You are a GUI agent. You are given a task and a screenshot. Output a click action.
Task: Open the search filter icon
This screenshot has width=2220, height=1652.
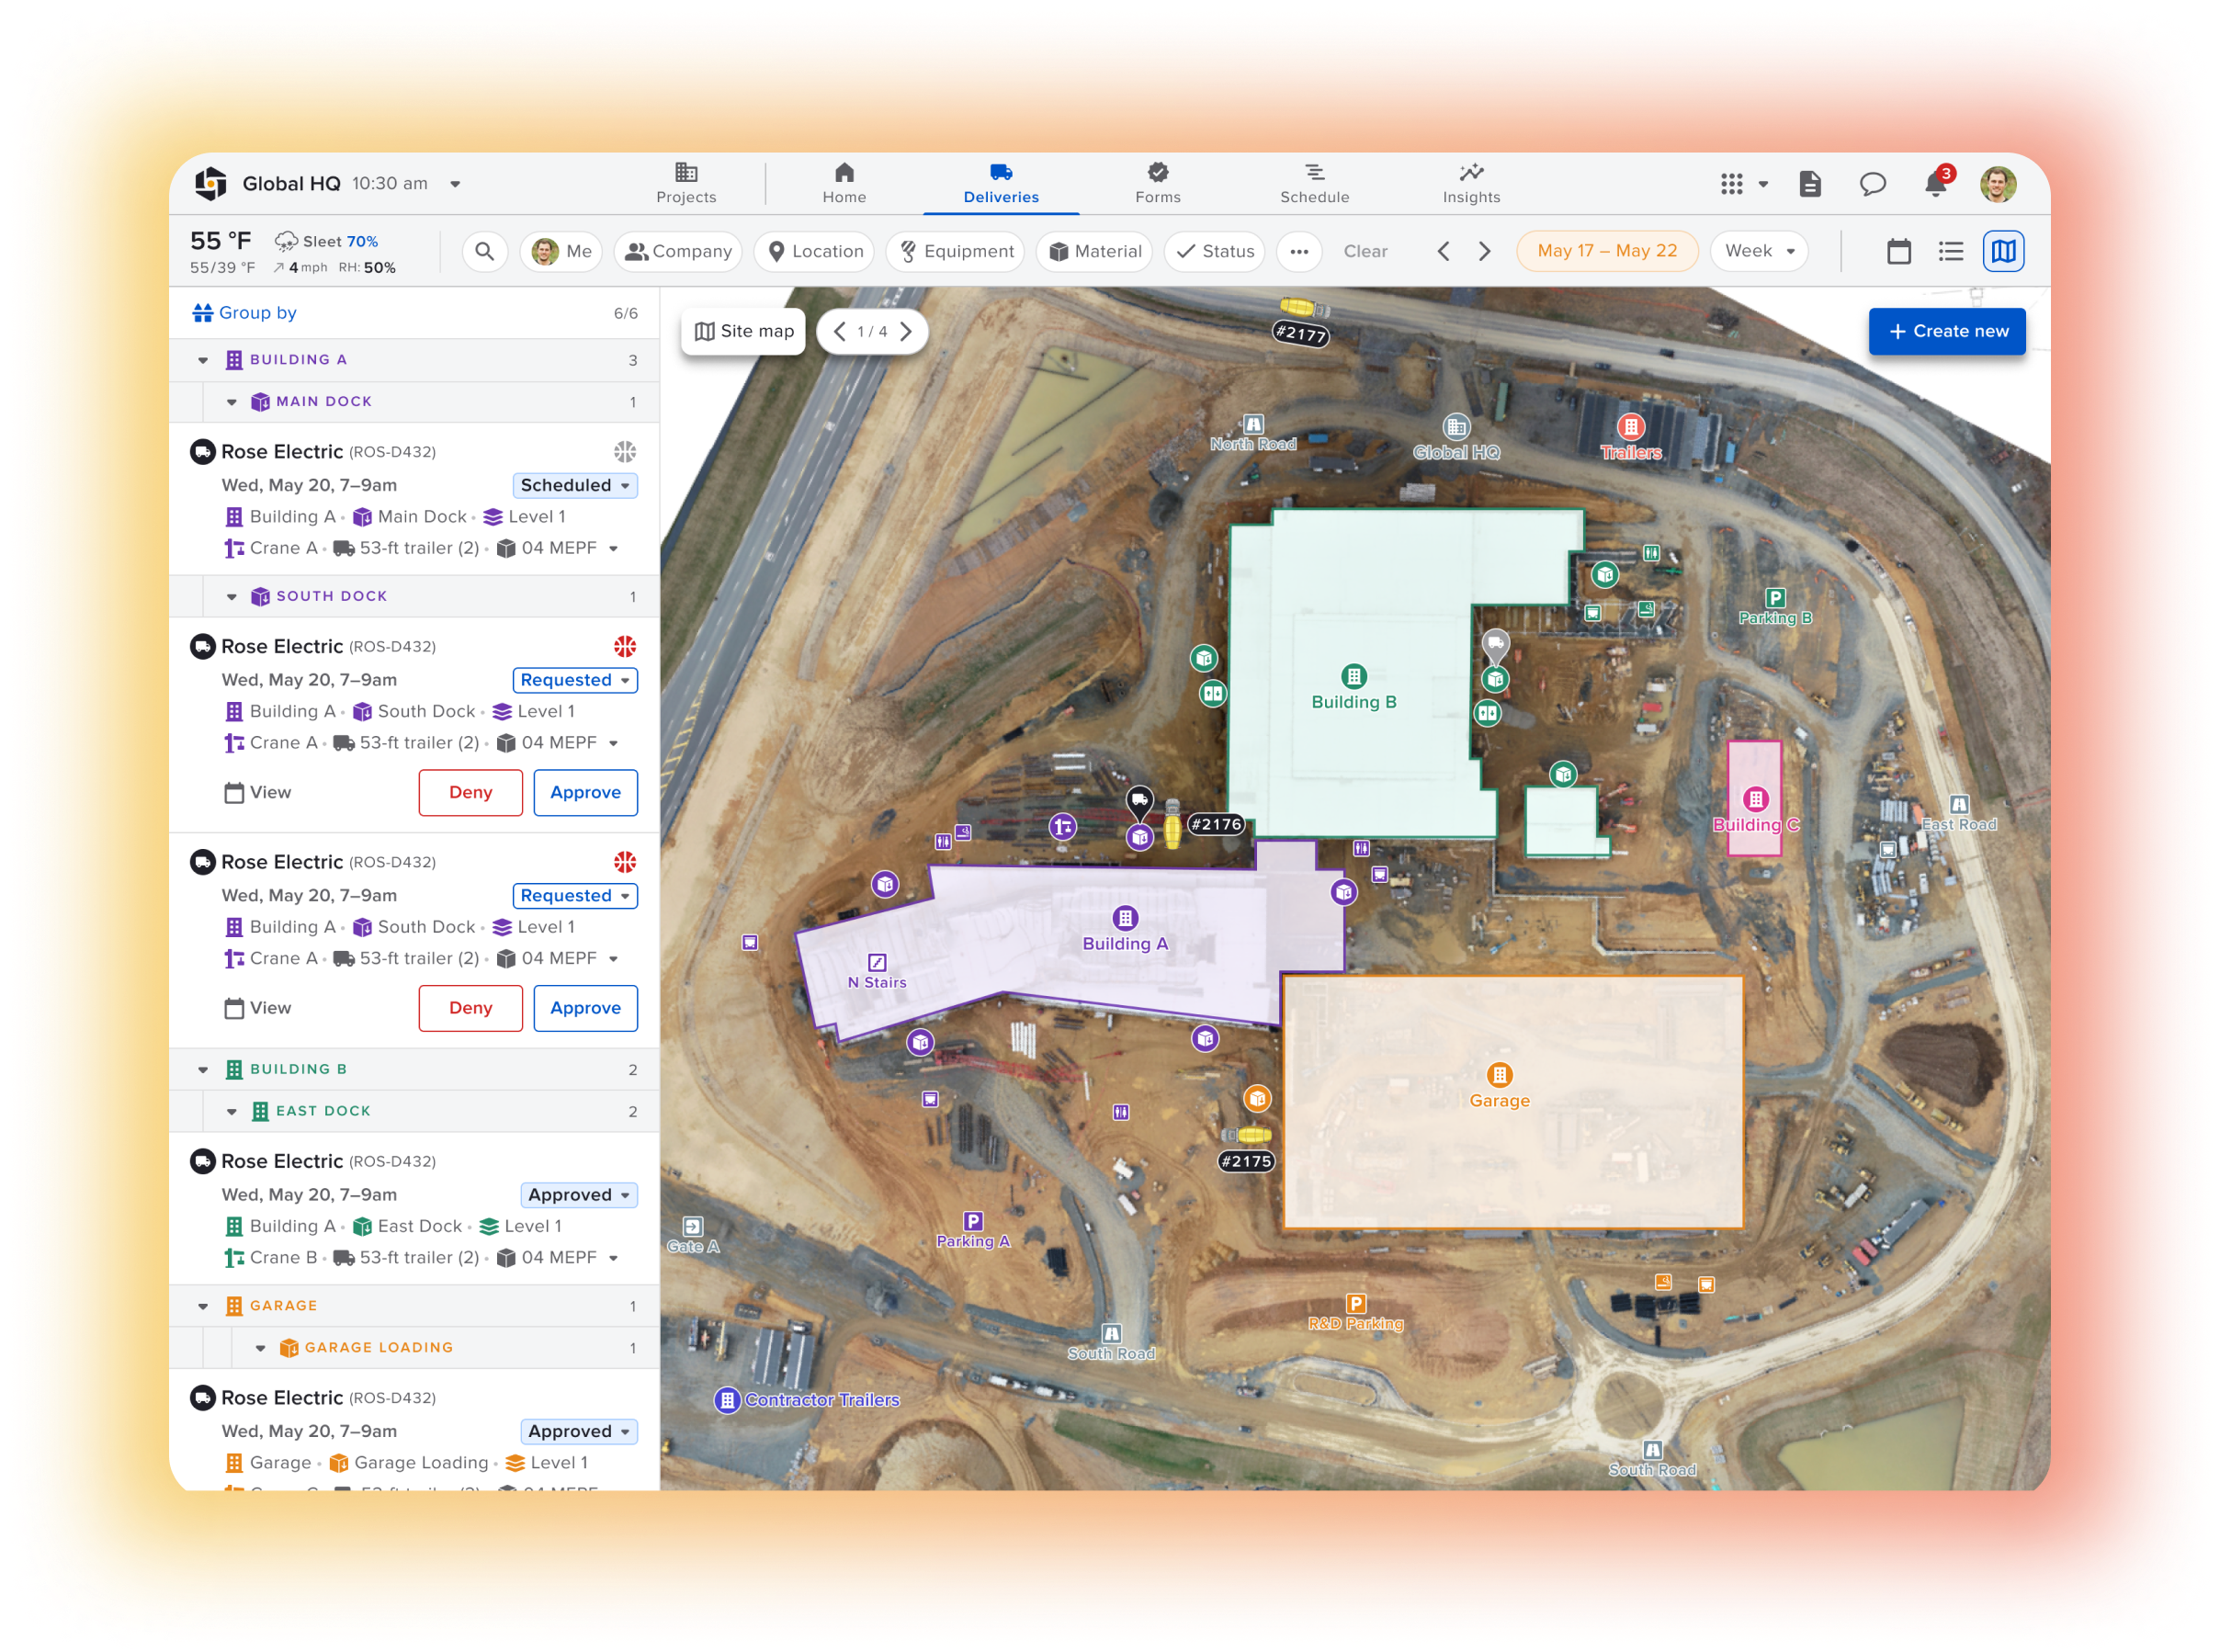[484, 252]
